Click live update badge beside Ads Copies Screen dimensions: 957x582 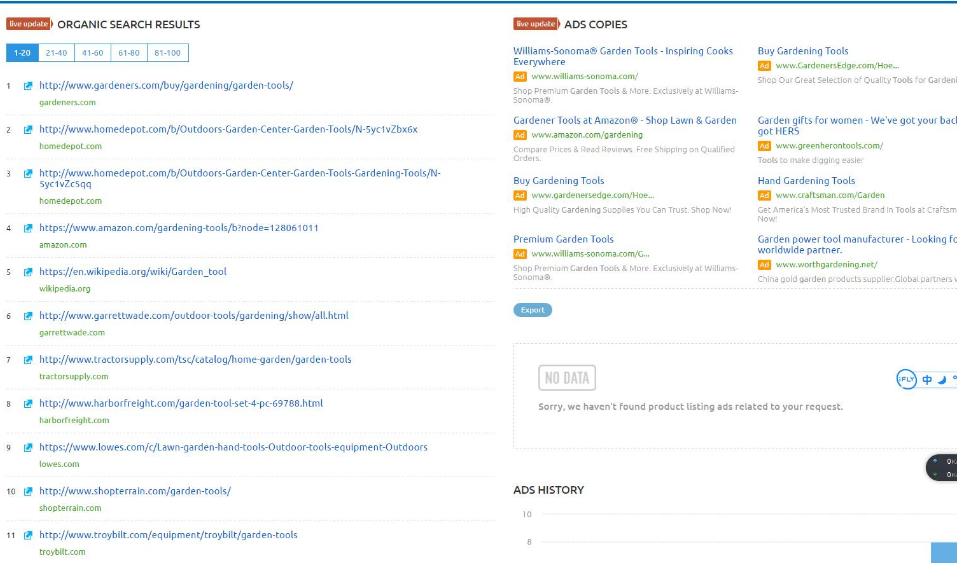536,24
